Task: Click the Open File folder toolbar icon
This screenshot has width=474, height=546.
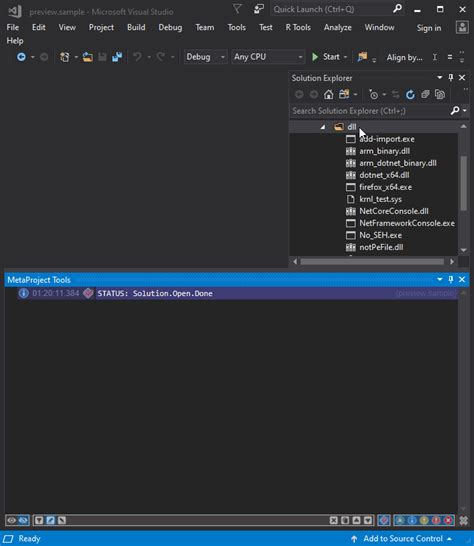Action: [87, 57]
